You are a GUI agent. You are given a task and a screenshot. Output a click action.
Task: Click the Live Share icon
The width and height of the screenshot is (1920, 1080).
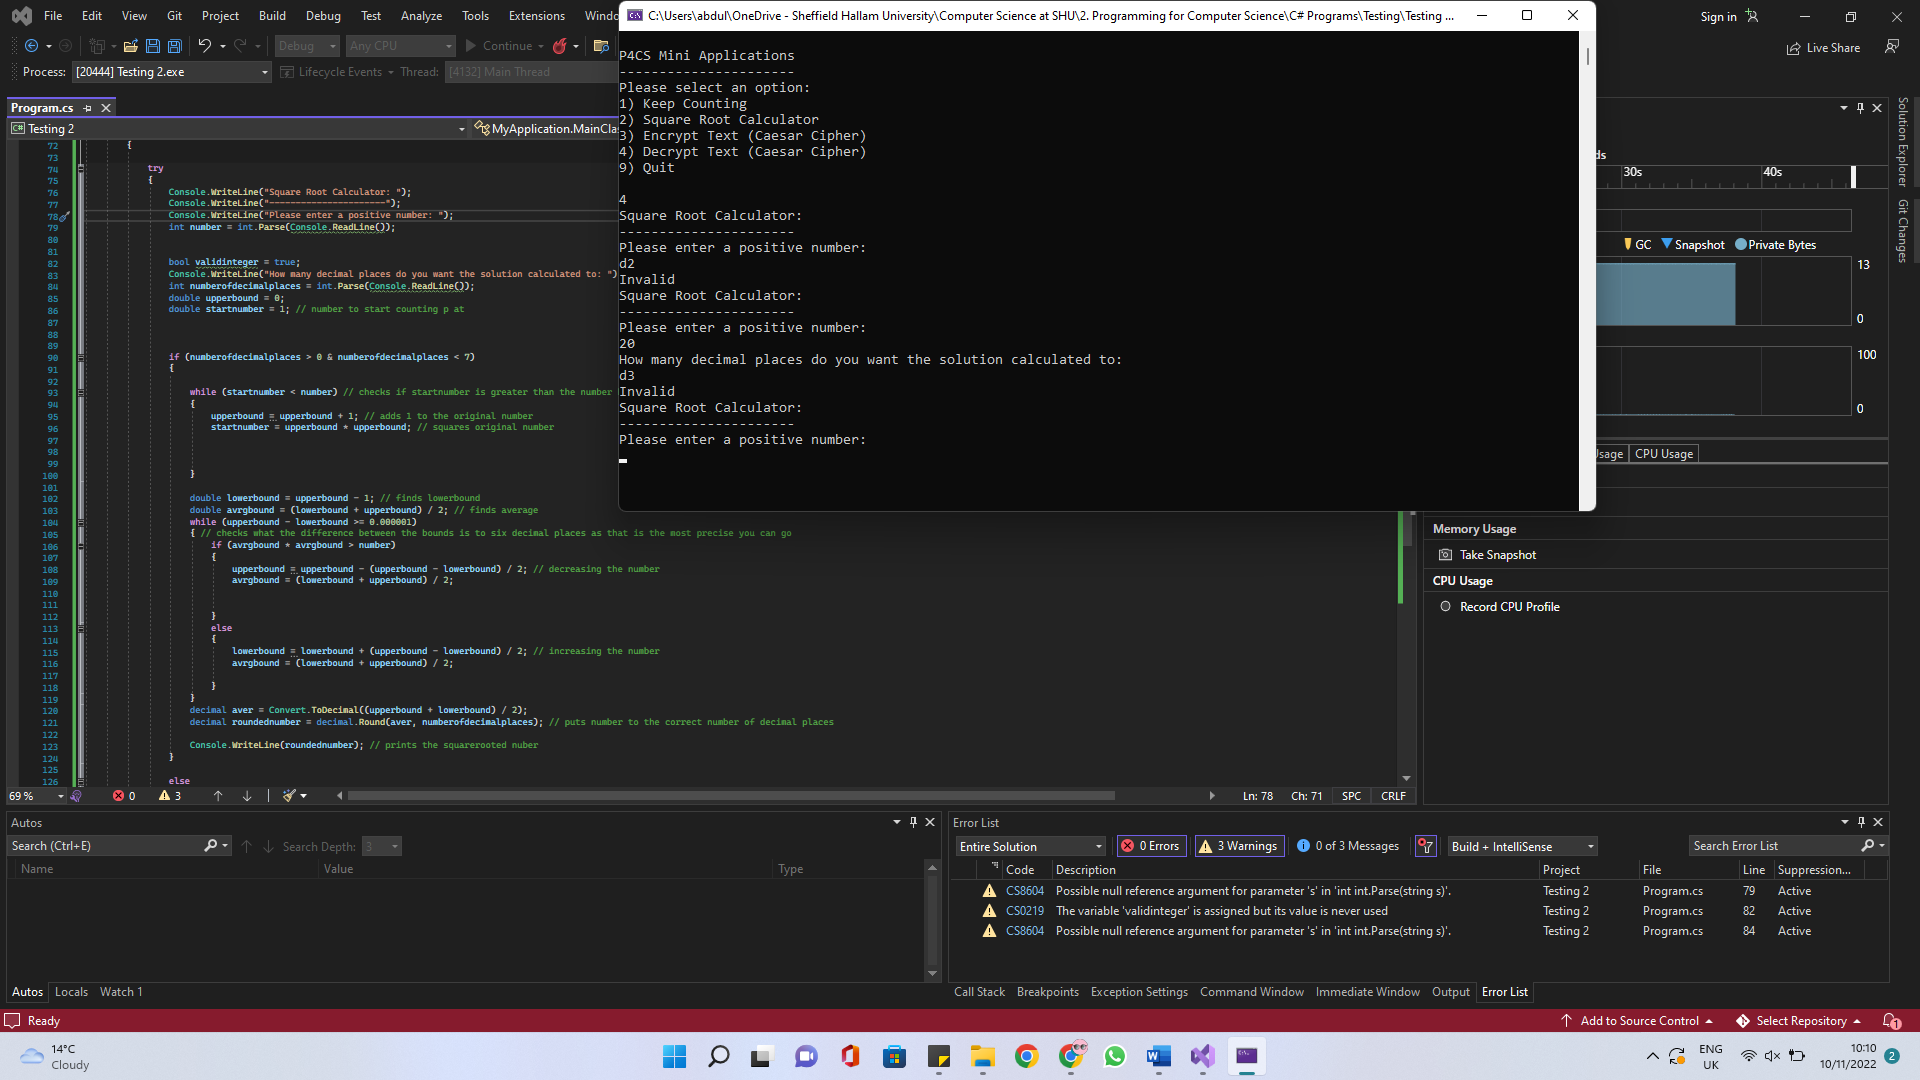[x=1793, y=48]
